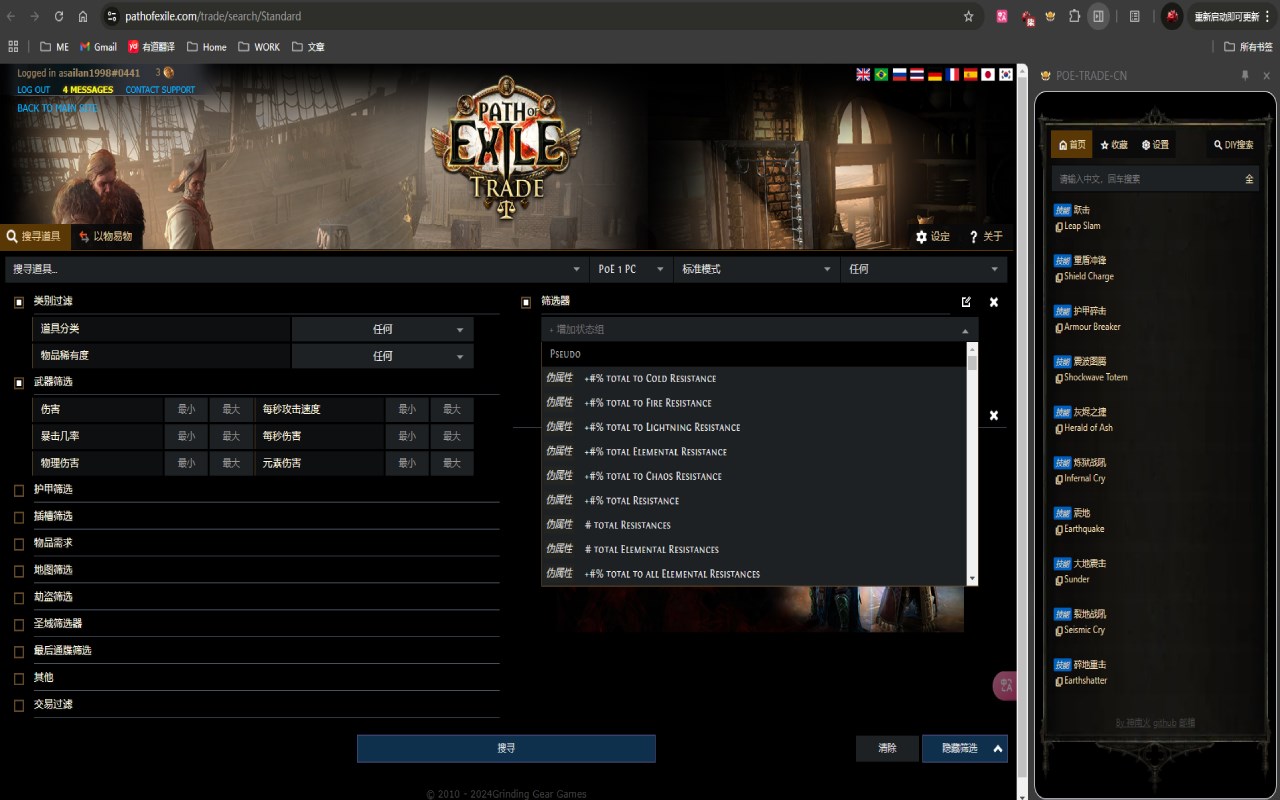The height and width of the screenshot is (800, 1280).
Task: Select the German flag language
Action: (x=934, y=74)
